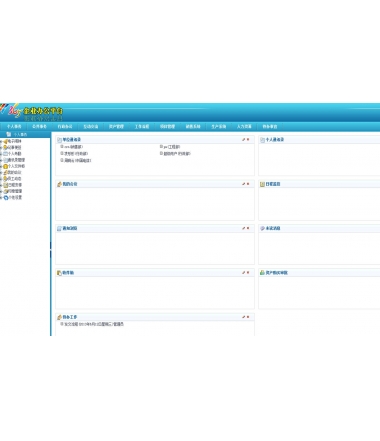380x441 pixels.
Task: Open 我的会议 in the sidebar tree
Action: click(x=15, y=172)
